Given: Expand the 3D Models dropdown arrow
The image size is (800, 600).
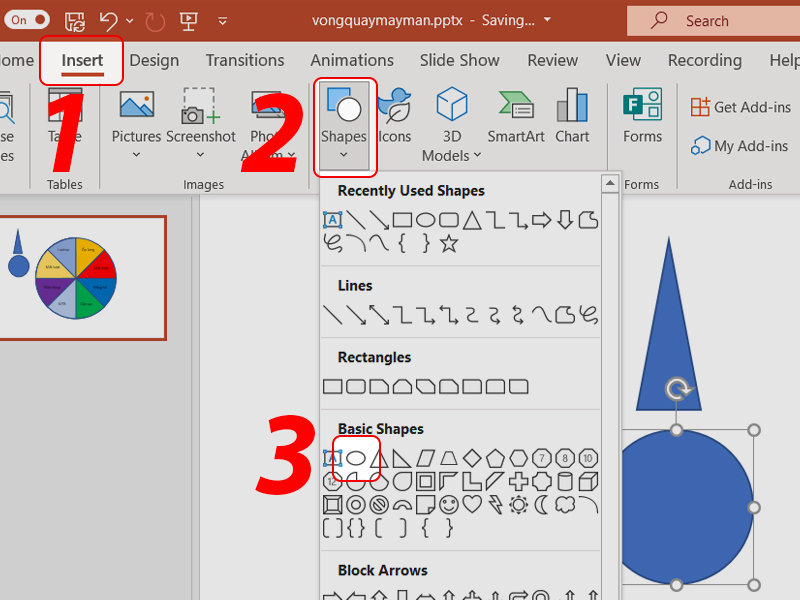Looking at the screenshot, I should pyautogui.click(x=477, y=155).
